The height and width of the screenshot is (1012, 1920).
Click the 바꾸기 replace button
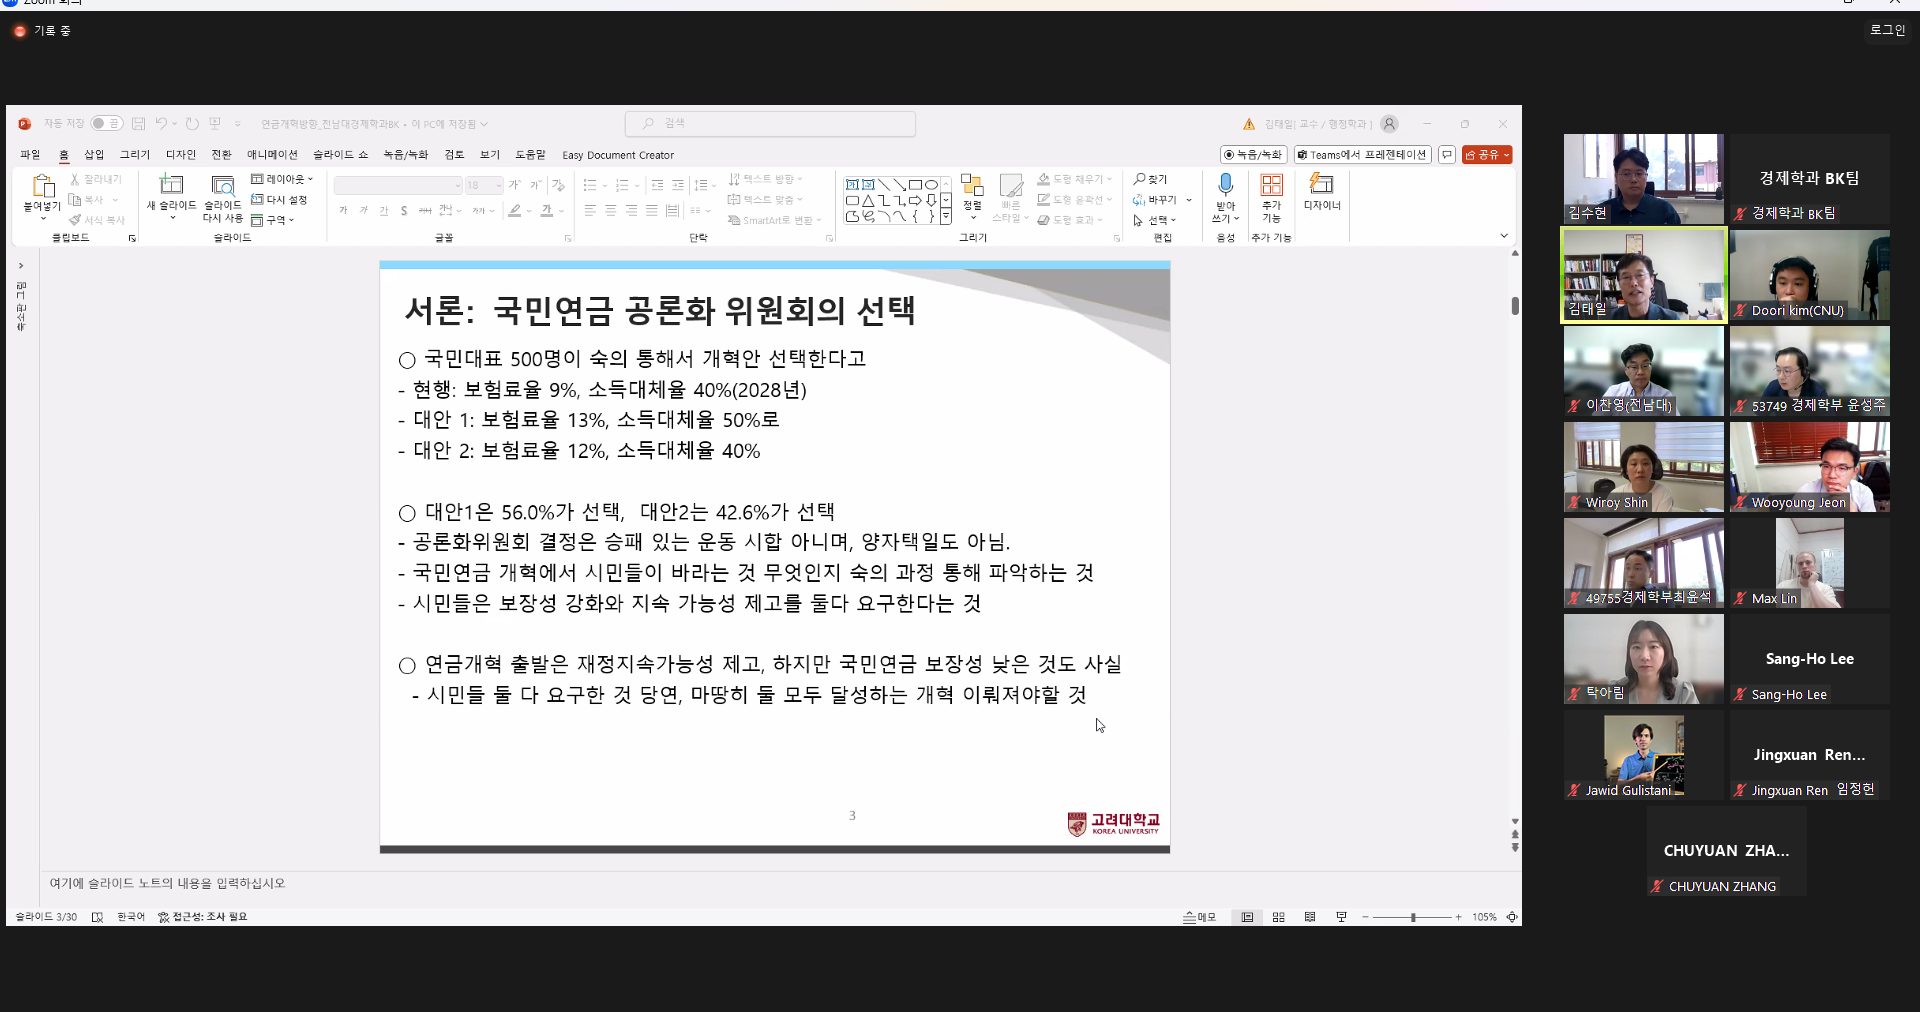point(1156,200)
